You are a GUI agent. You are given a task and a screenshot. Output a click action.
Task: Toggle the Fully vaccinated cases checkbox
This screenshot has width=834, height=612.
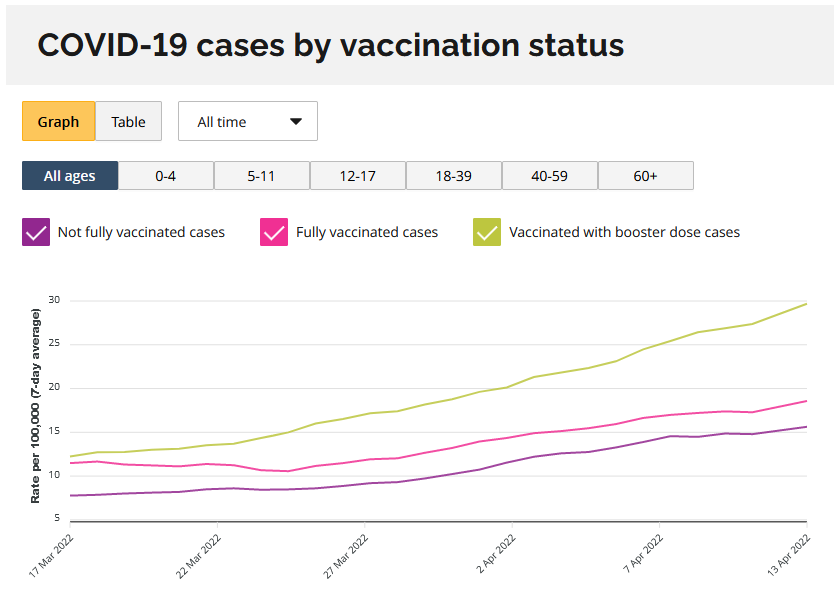coord(274,232)
